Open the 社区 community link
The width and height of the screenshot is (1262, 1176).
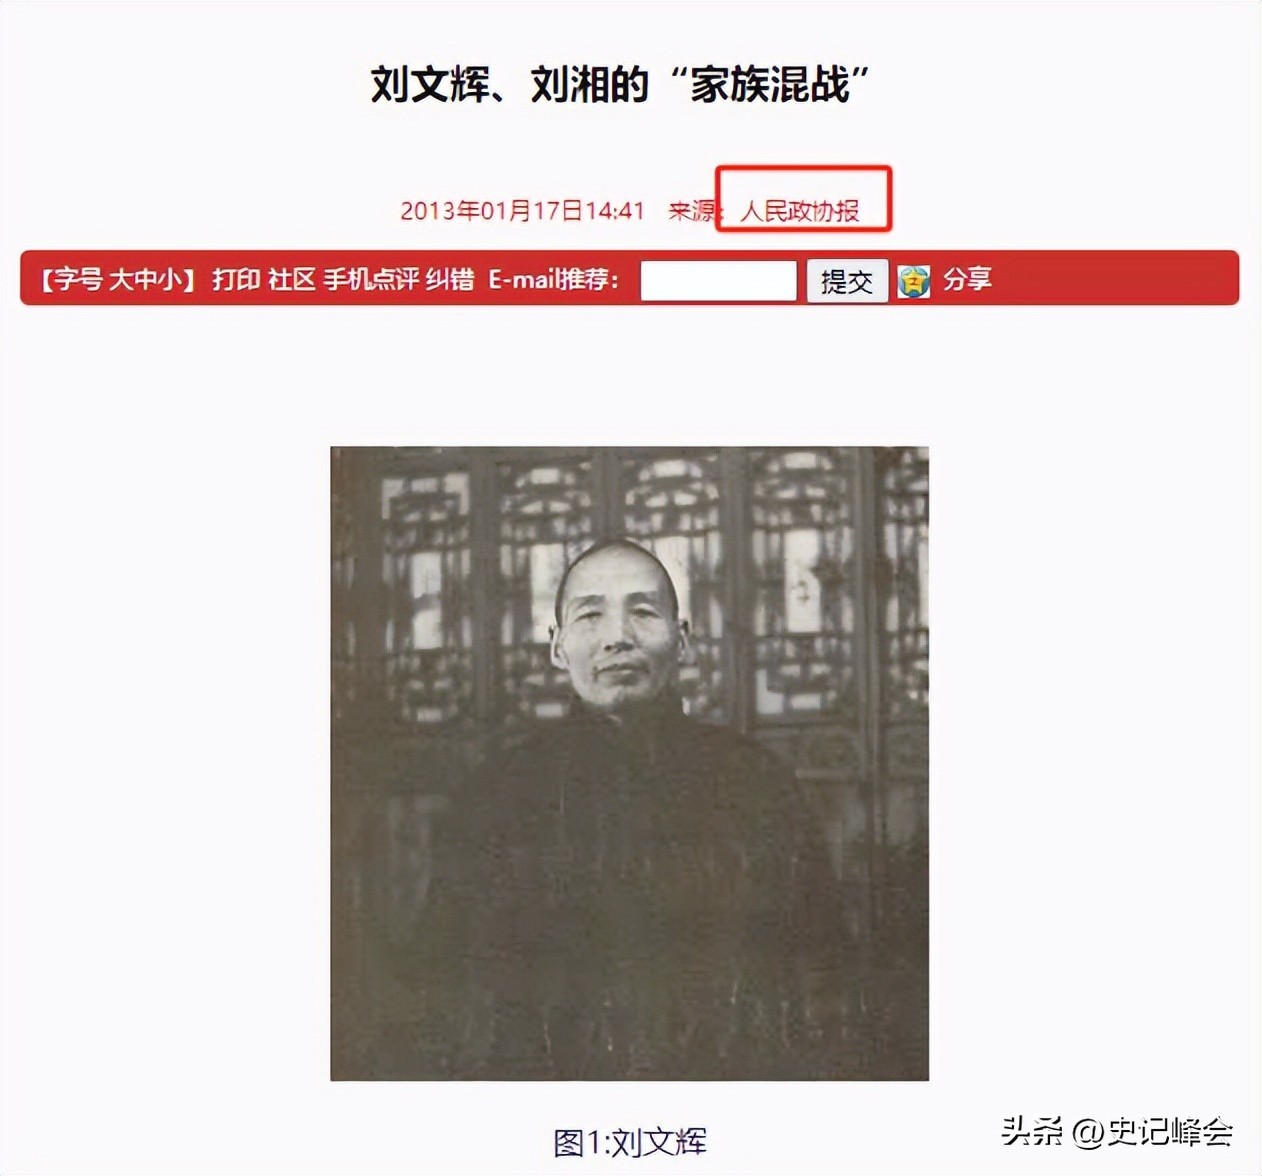tap(292, 279)
